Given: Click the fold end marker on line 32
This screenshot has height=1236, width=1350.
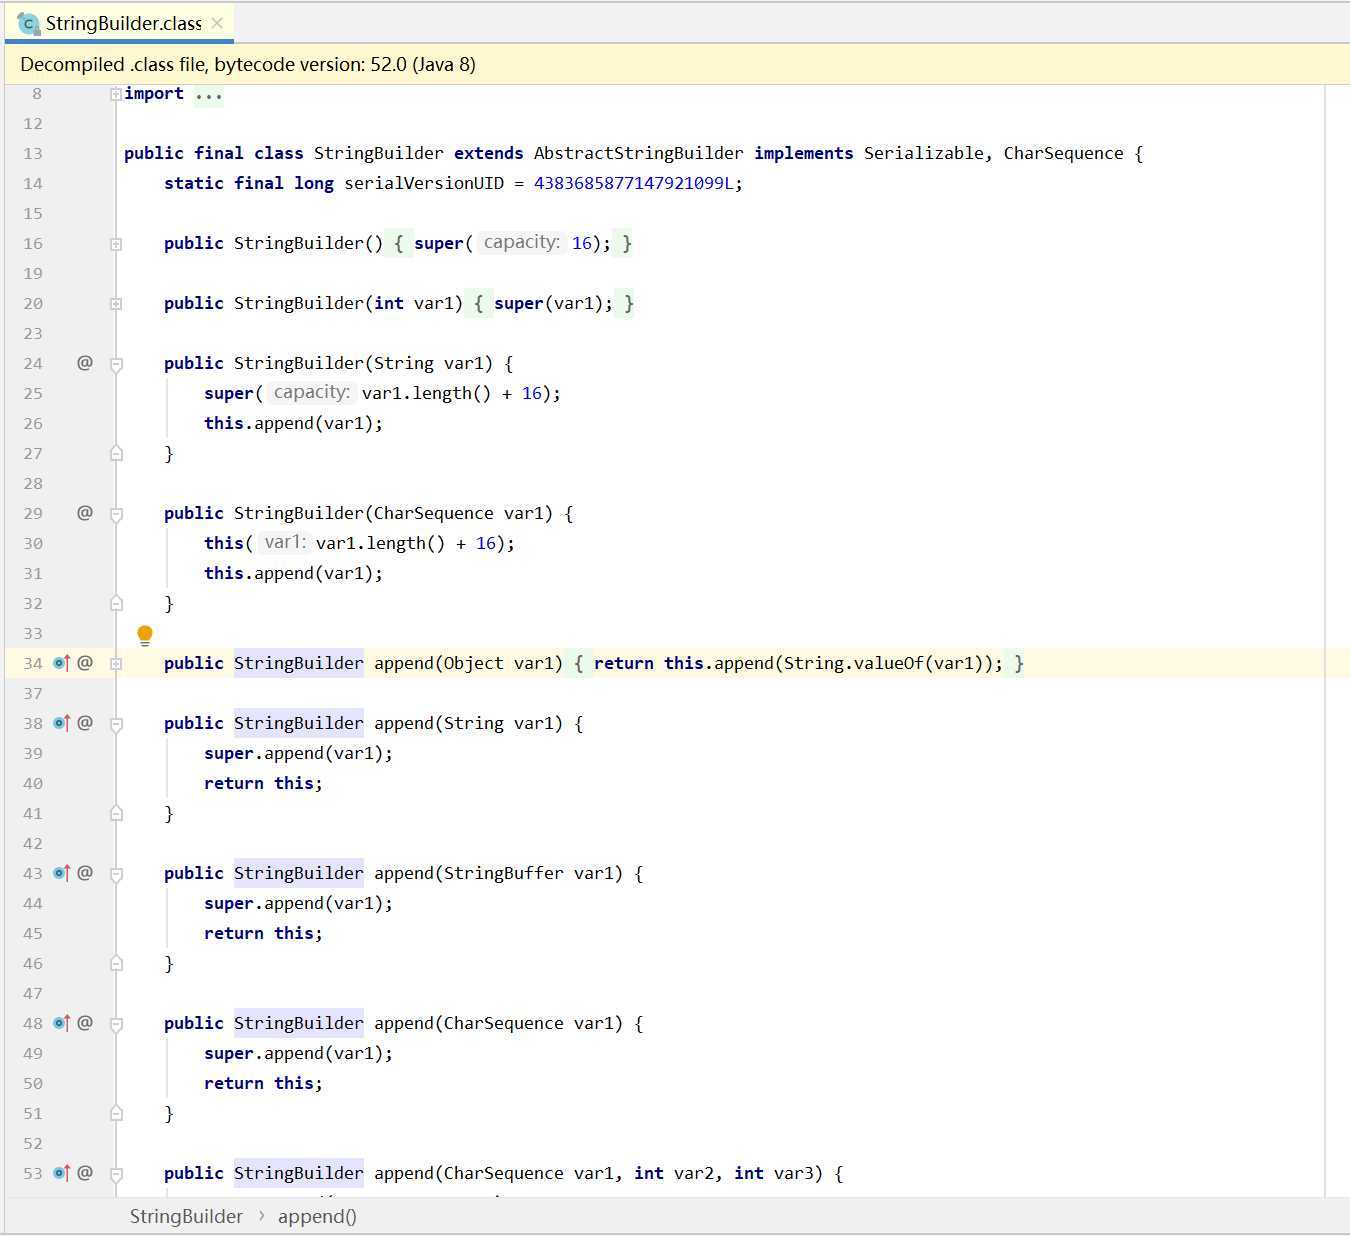Looking at the screenshot, I should click(116, 603).
